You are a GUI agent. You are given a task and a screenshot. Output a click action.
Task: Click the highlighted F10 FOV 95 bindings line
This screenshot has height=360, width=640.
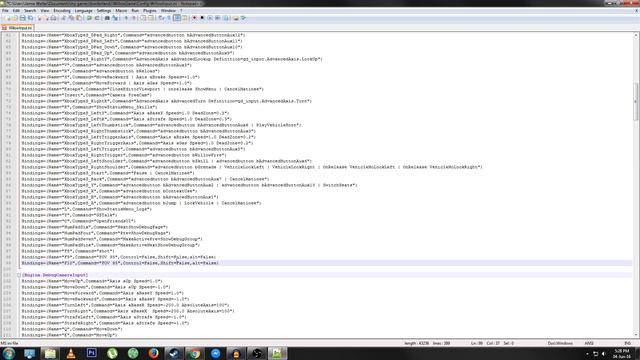tap(120, 263)
